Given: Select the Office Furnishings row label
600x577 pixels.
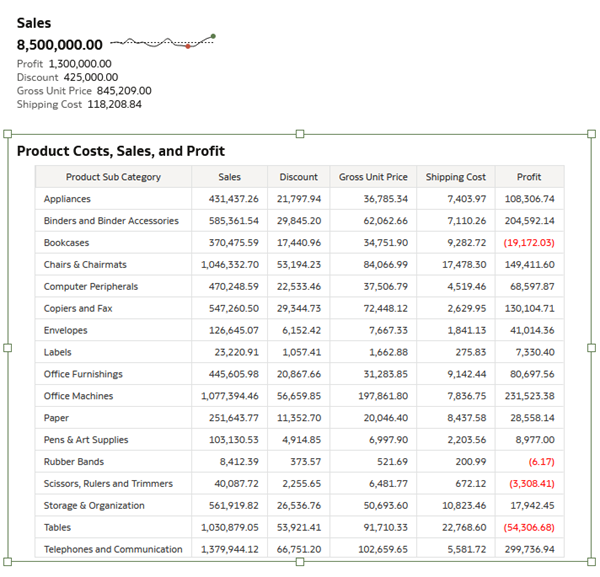Looking at the screenshot, I should (x=83, y=374).
